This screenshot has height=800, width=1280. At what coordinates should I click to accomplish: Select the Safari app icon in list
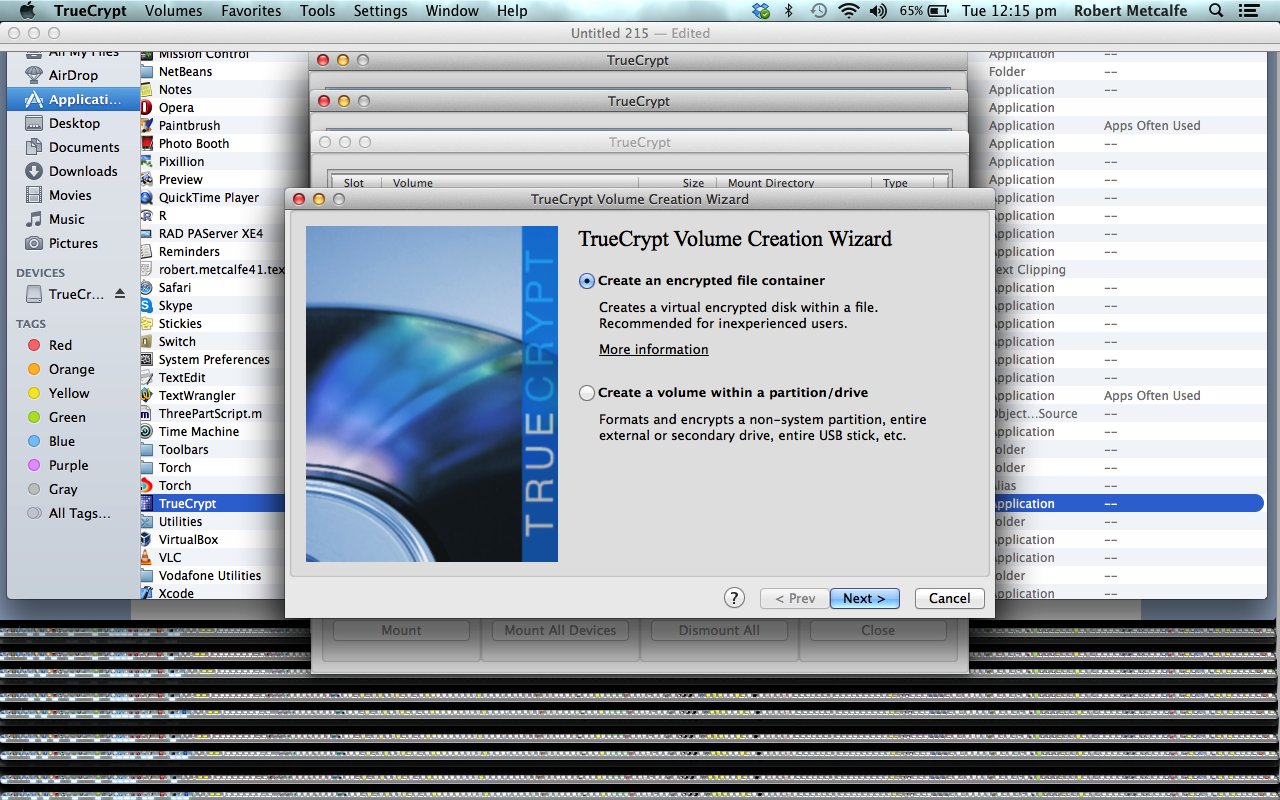(x=147, y=287)
